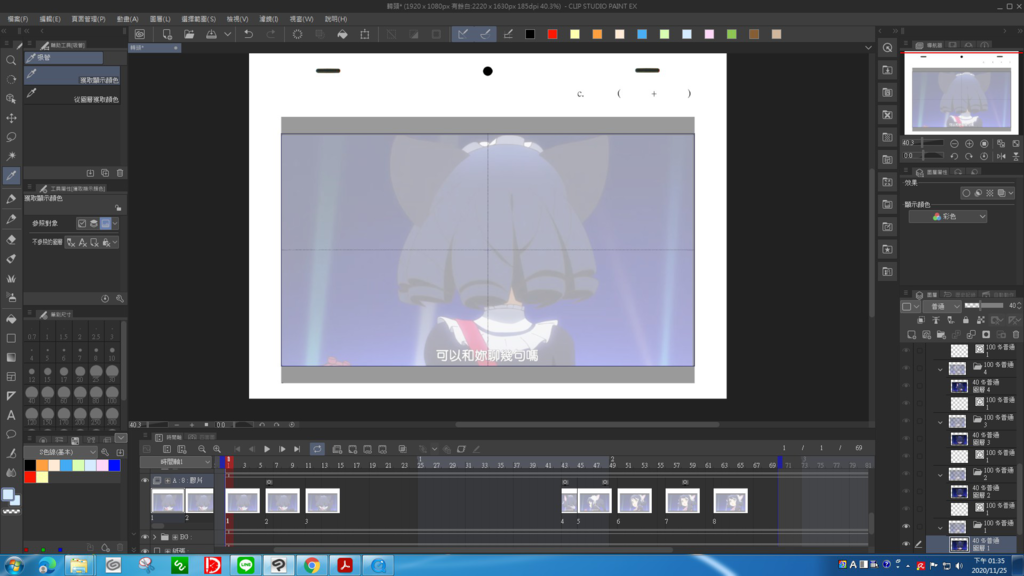1024x576 pixels.
Task: Collapse layer folder 1
Action: click(x=940, y=528)
